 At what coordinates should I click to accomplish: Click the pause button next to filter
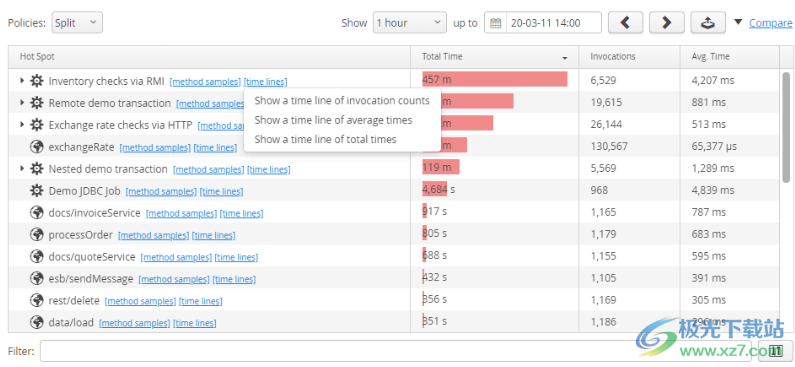pyautogui.click(x=775, y=351)
